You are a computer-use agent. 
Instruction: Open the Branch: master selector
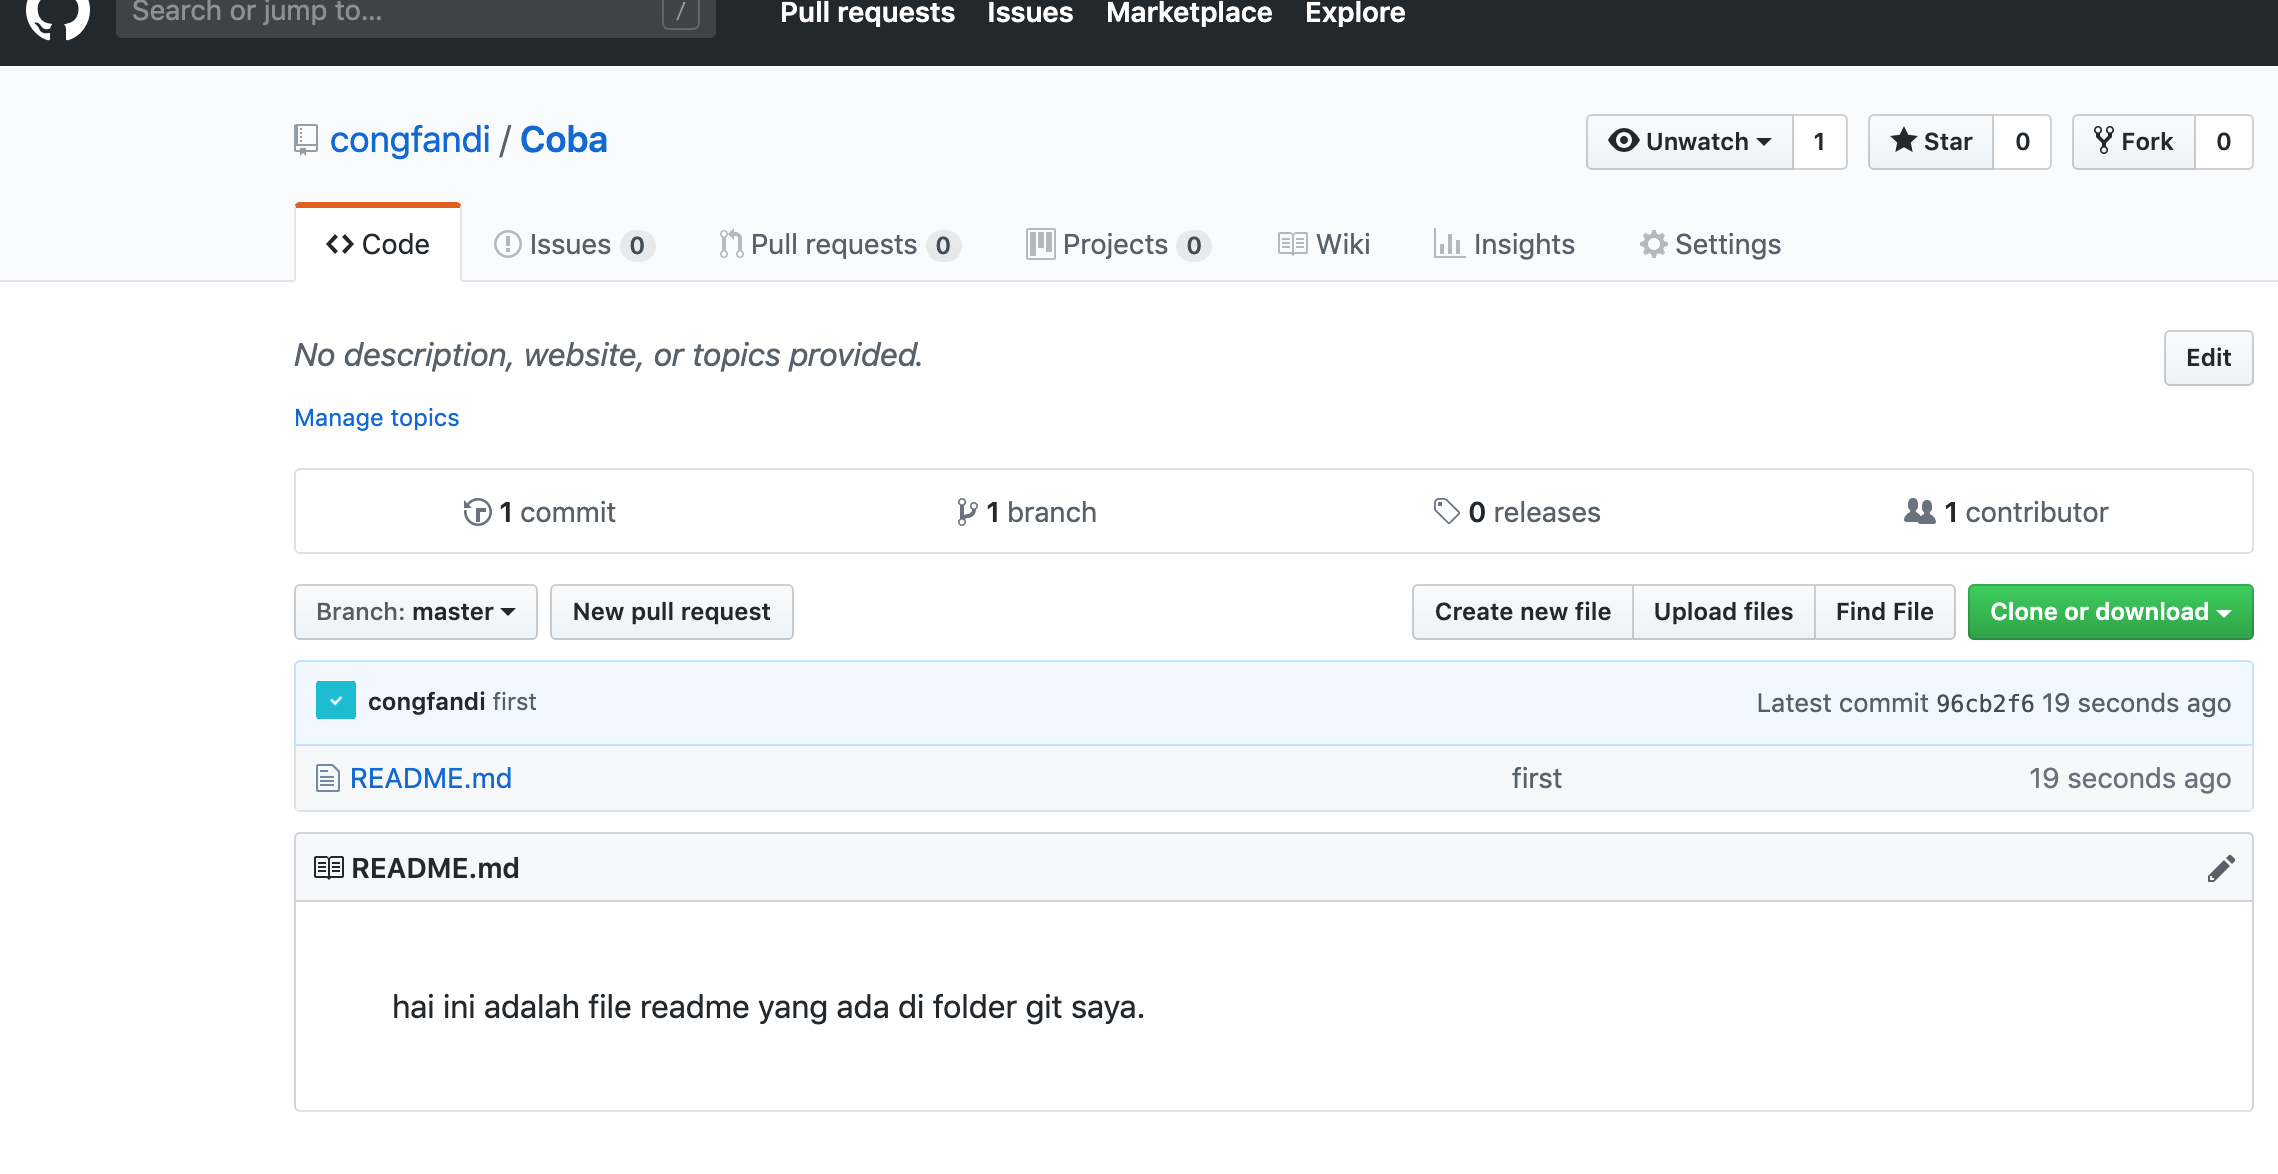[x=416, y=612]
